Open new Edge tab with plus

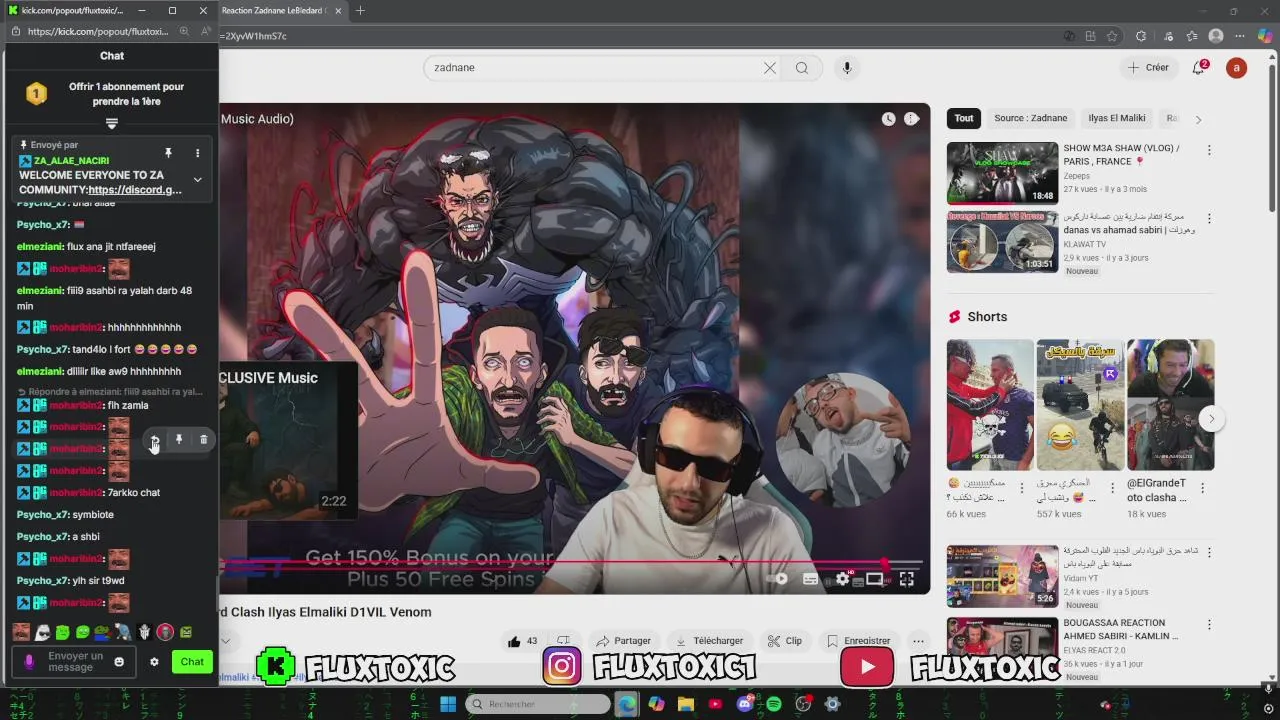click(360, 11)
